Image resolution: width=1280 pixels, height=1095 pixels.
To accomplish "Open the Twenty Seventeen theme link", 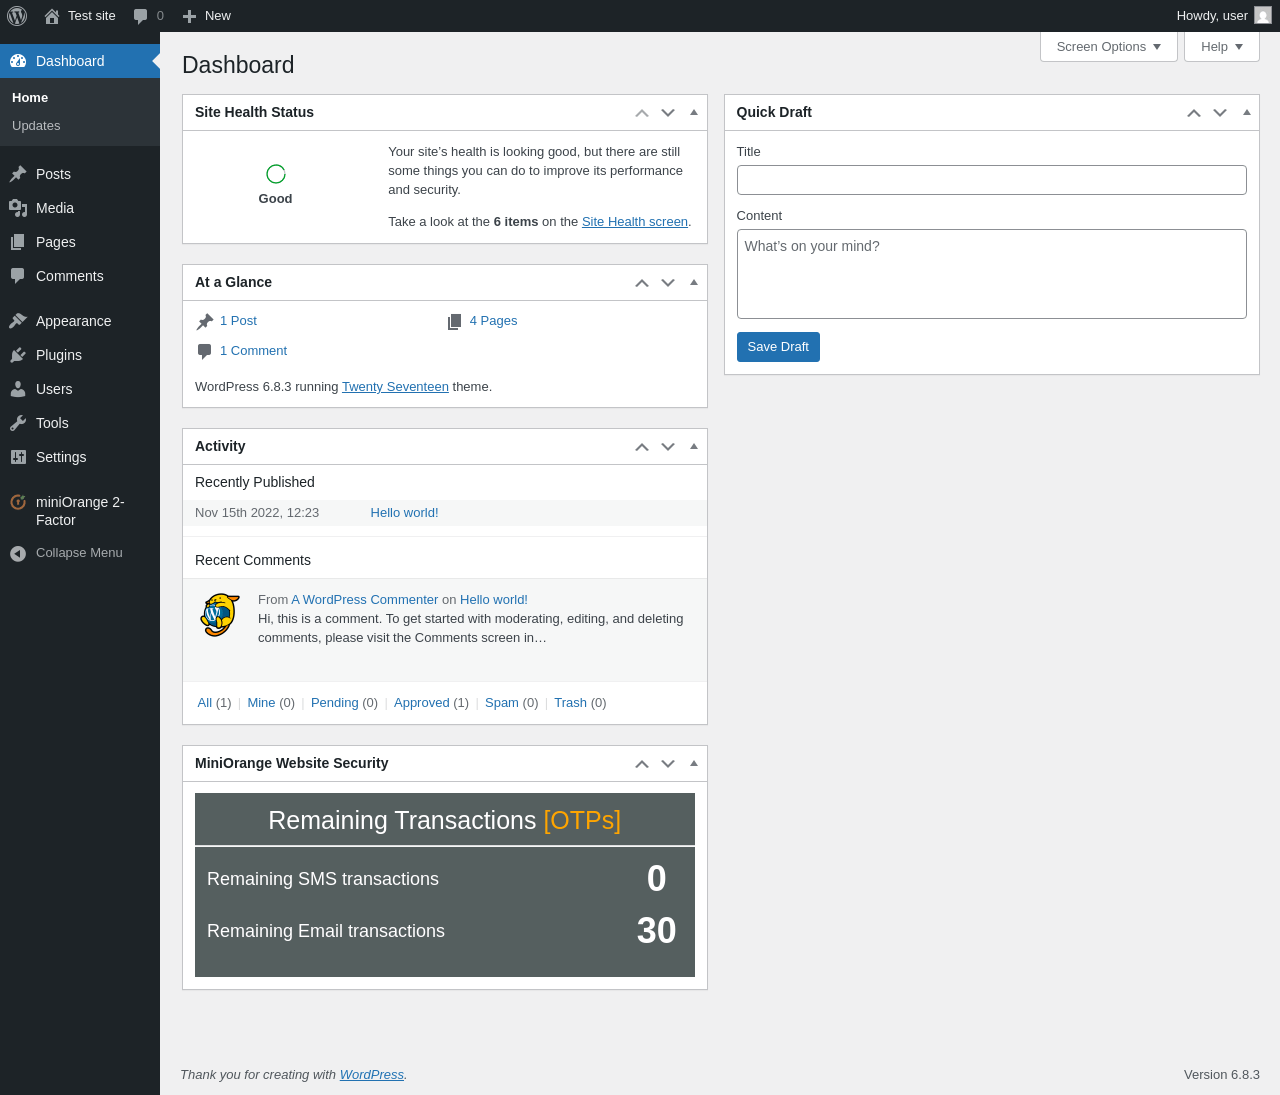I will click(x=395, y=387).
